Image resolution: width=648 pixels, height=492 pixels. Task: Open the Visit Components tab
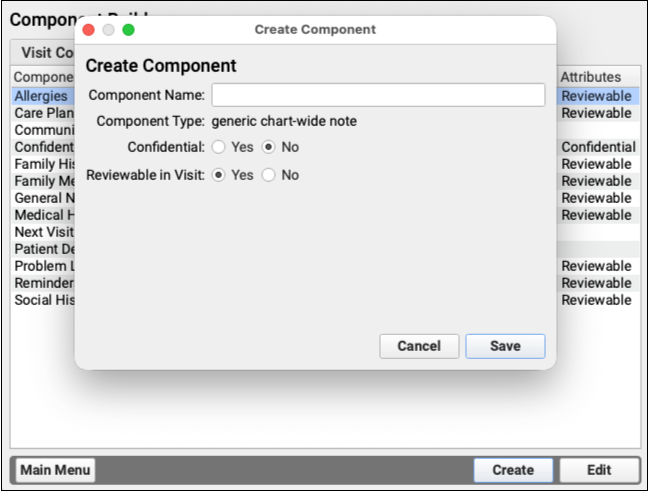45,53
